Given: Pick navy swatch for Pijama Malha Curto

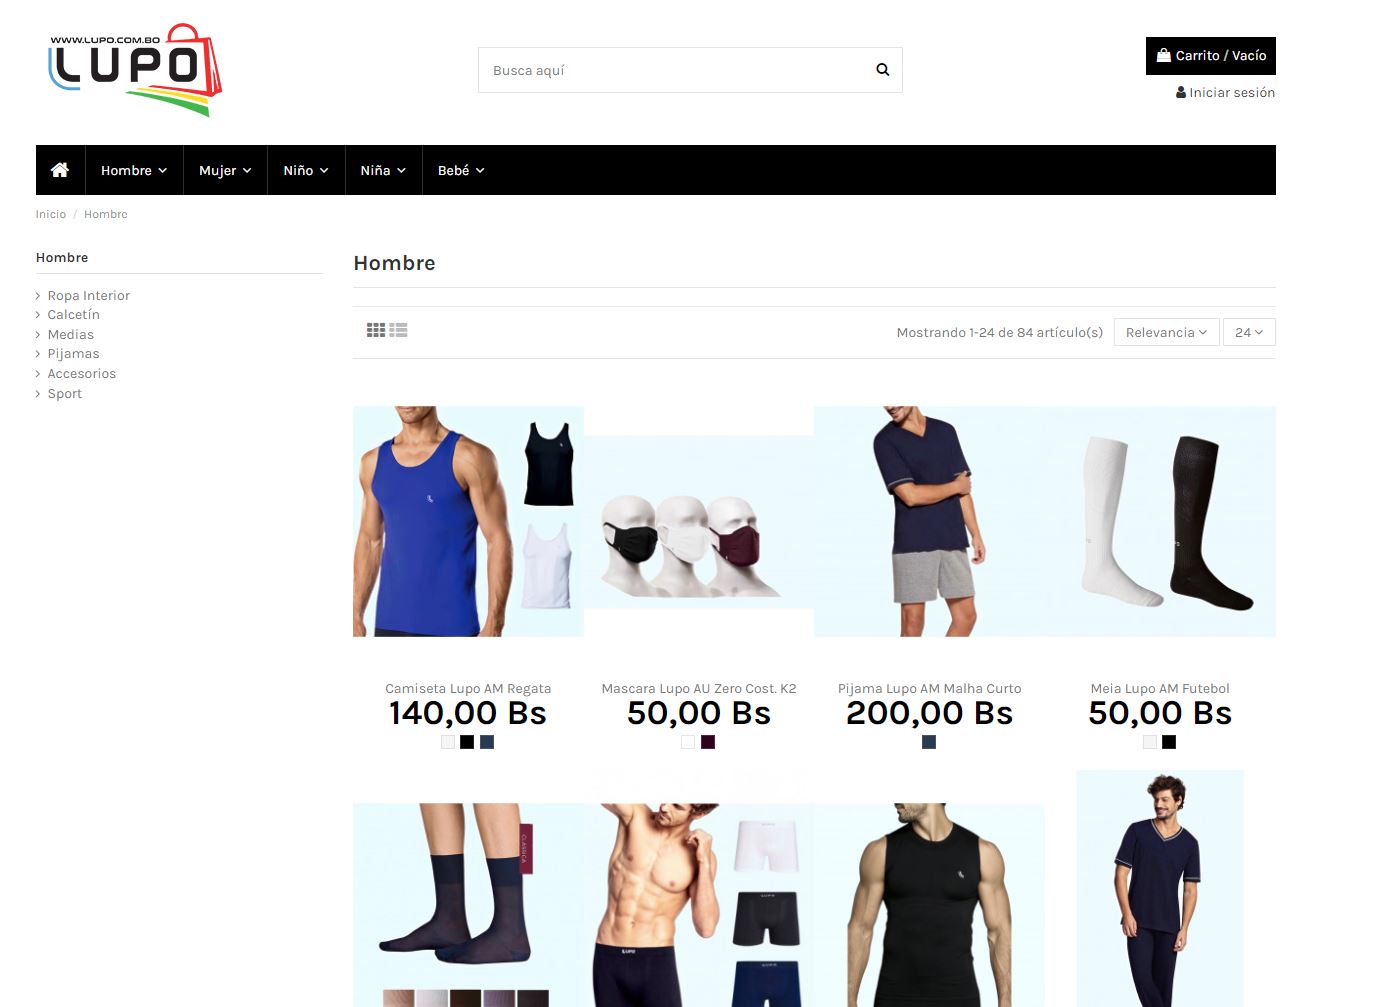Looking at the screenshot, I should tap(929, 742).
